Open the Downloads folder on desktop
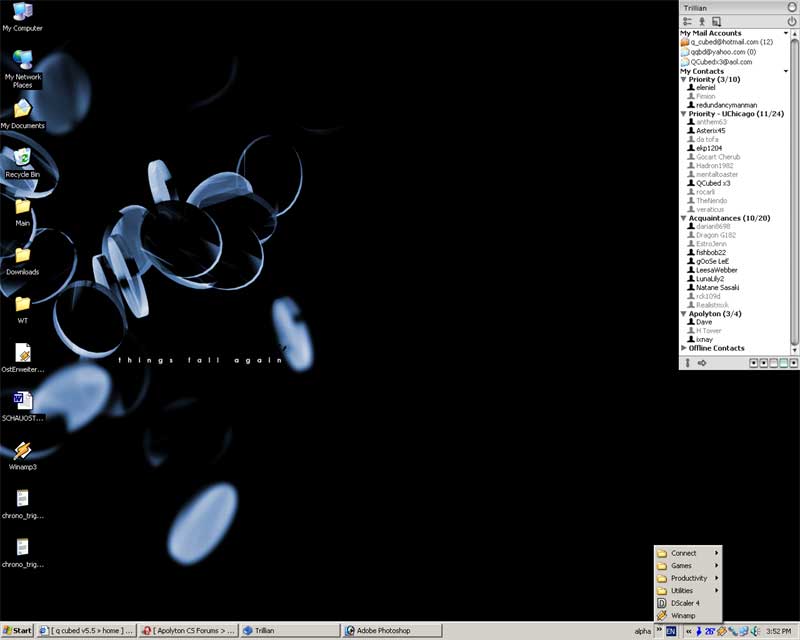Viewport: 800px width, 640px height. (22, 255)
